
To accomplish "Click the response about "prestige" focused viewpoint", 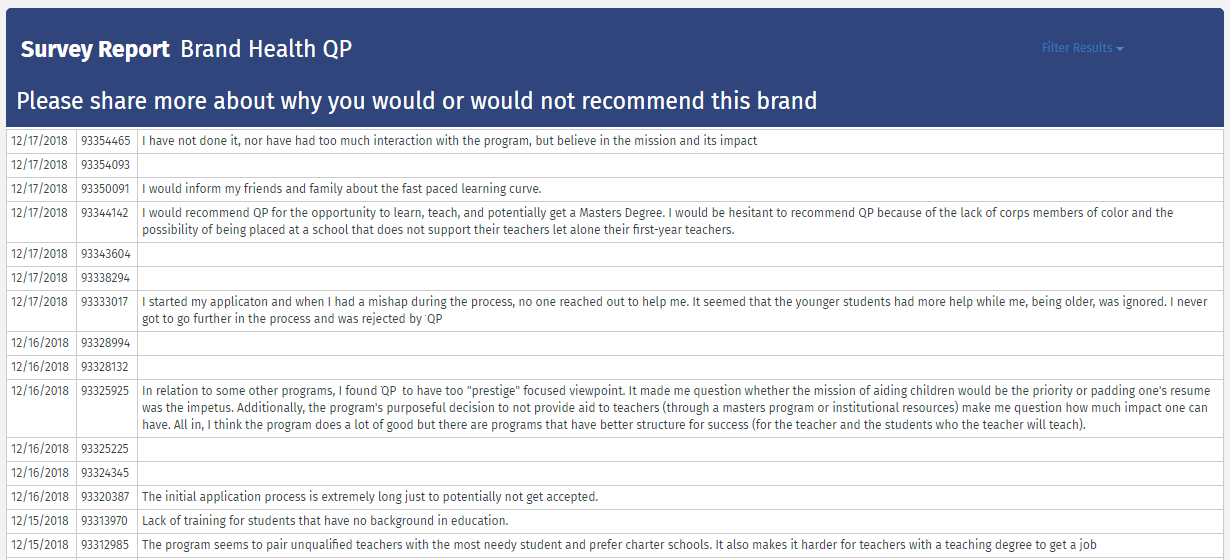I will pyautogui.click(x=675, y=408).
